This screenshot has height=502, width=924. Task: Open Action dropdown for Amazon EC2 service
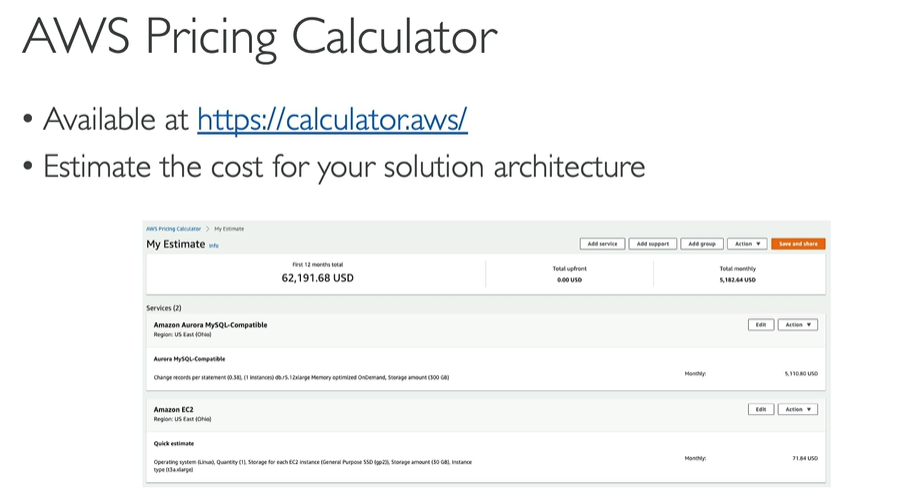[798, 409]
